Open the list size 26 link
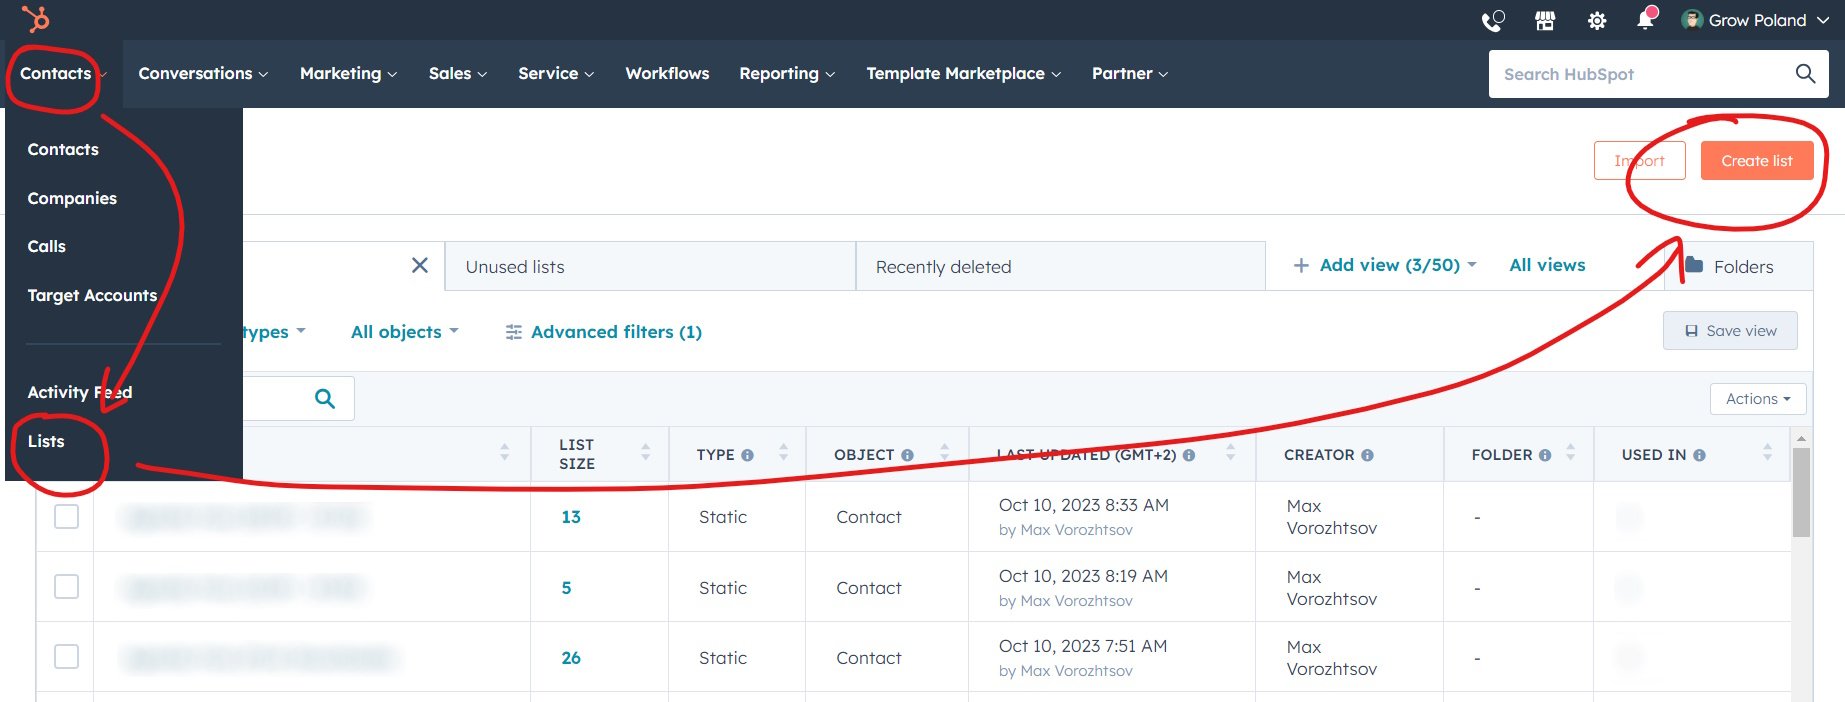 [571, 658]
